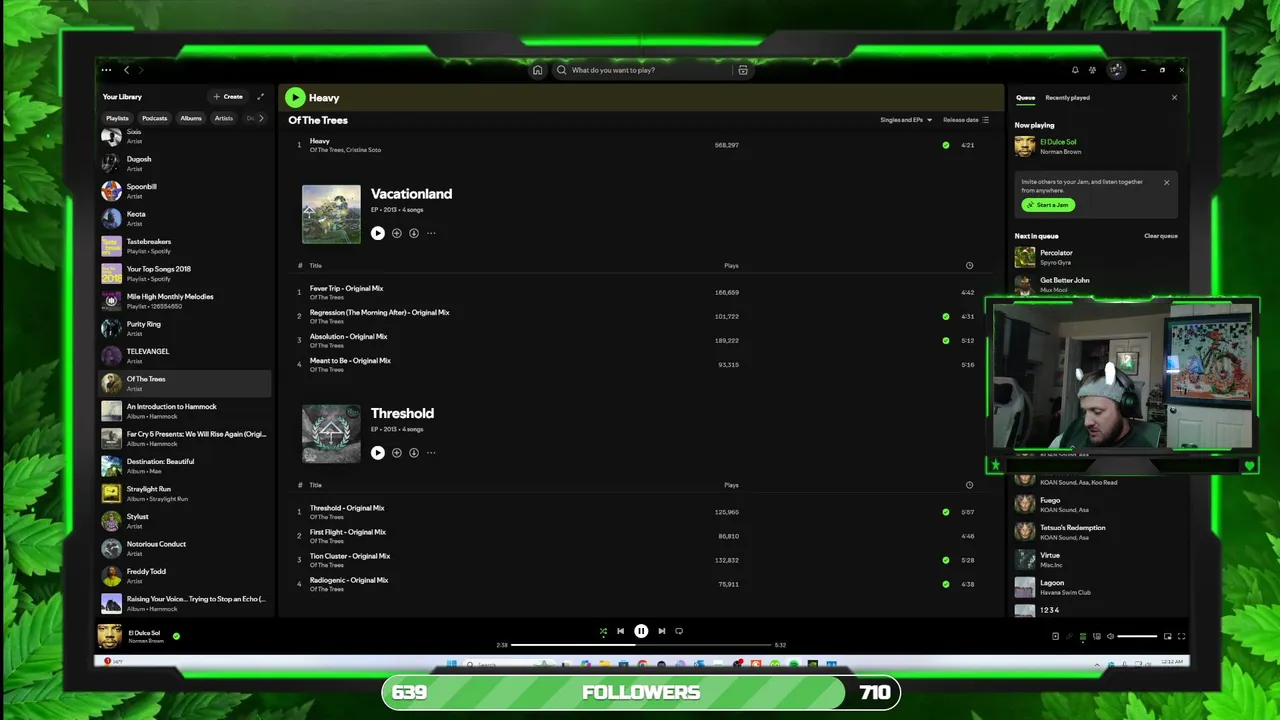Open the Threshold cover art

331,434
